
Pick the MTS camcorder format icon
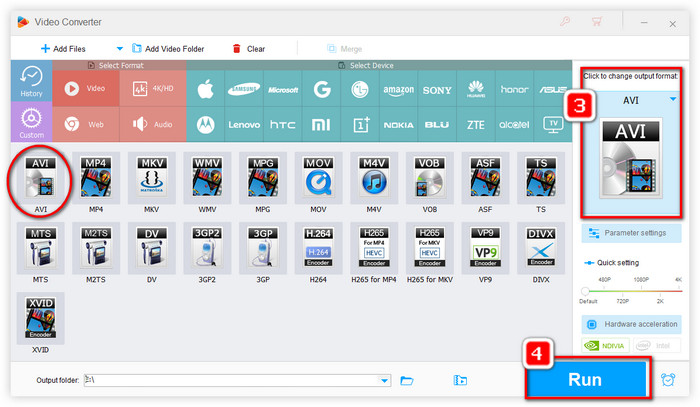pyautogui.click(x=40, y=248)
